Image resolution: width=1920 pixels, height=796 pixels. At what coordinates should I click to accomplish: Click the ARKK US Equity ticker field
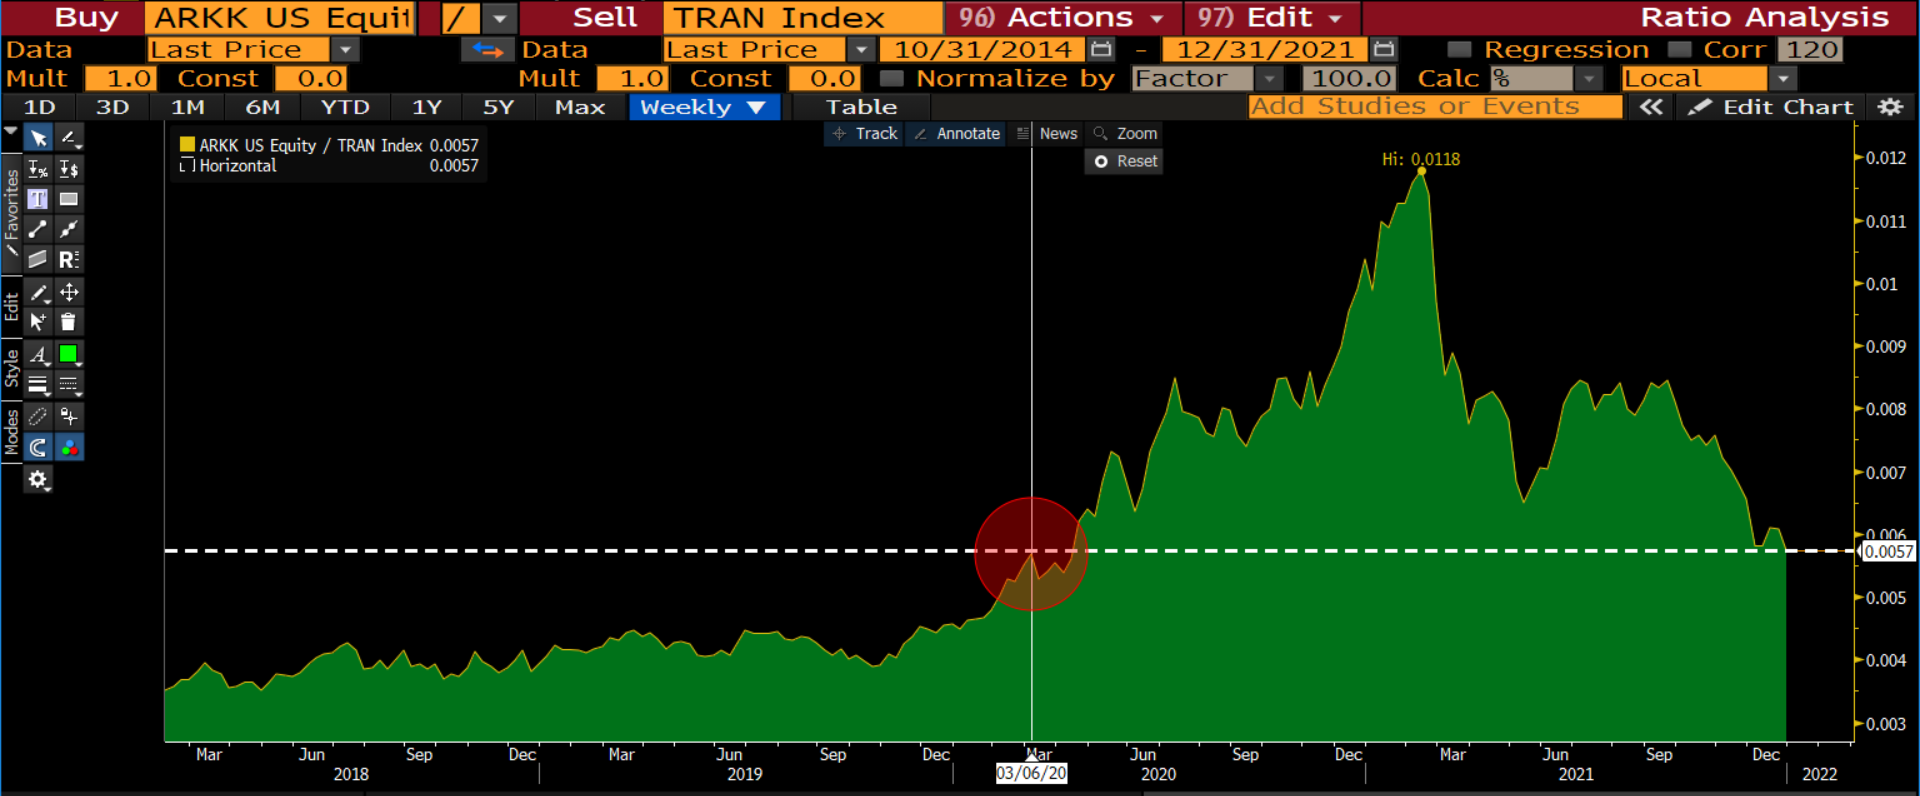pos(280,18)
